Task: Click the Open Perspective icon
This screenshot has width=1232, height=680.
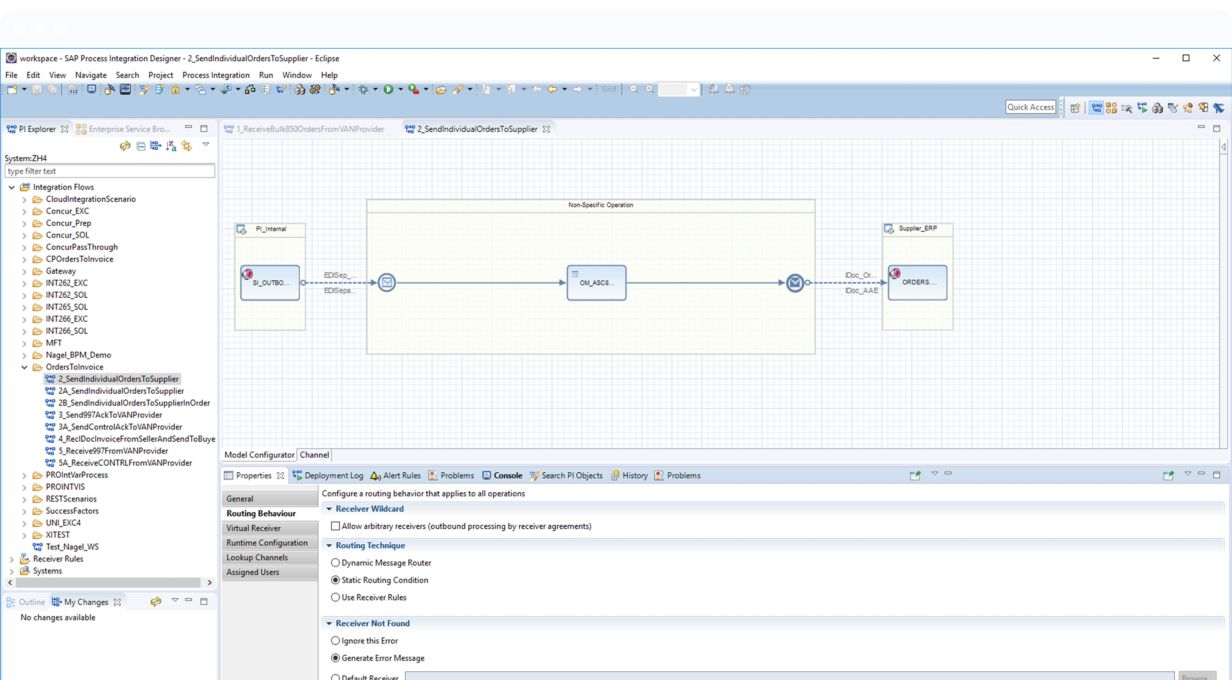Action: click(1075, 108)
